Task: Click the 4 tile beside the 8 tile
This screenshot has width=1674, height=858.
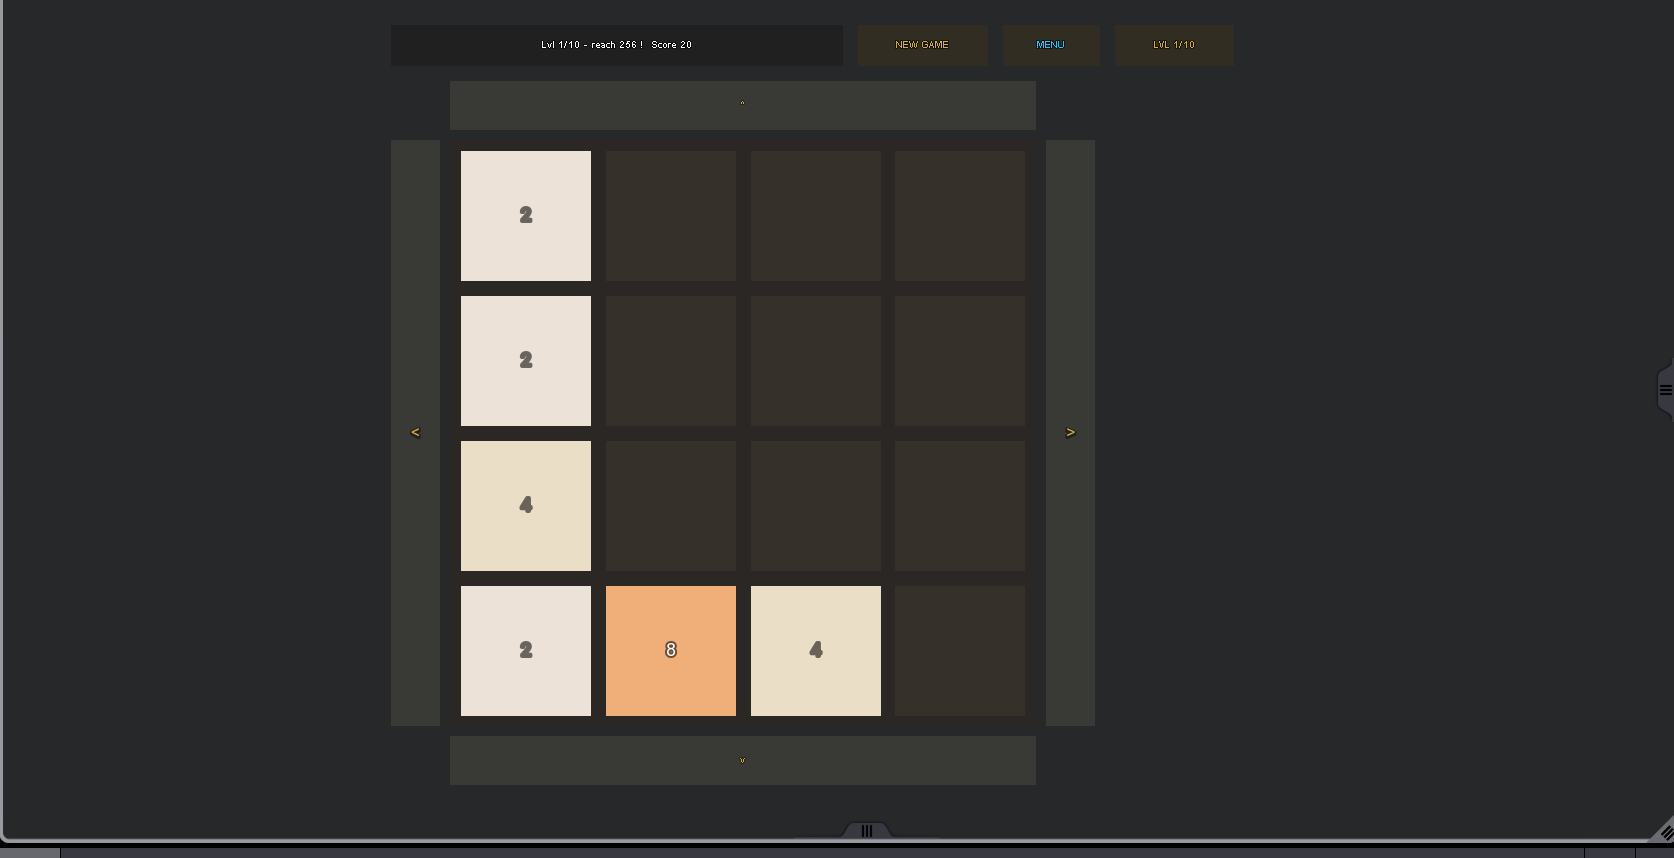Action: (816, 651)
